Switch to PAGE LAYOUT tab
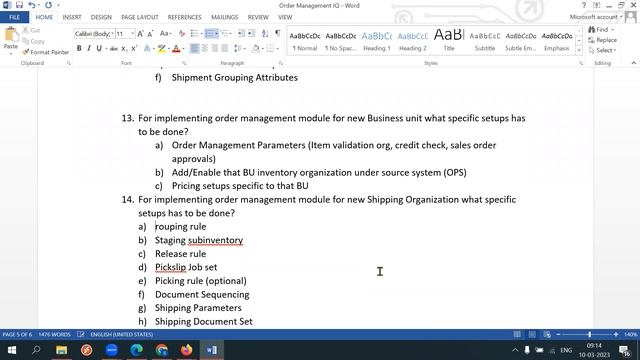 [x=140, y=17]
